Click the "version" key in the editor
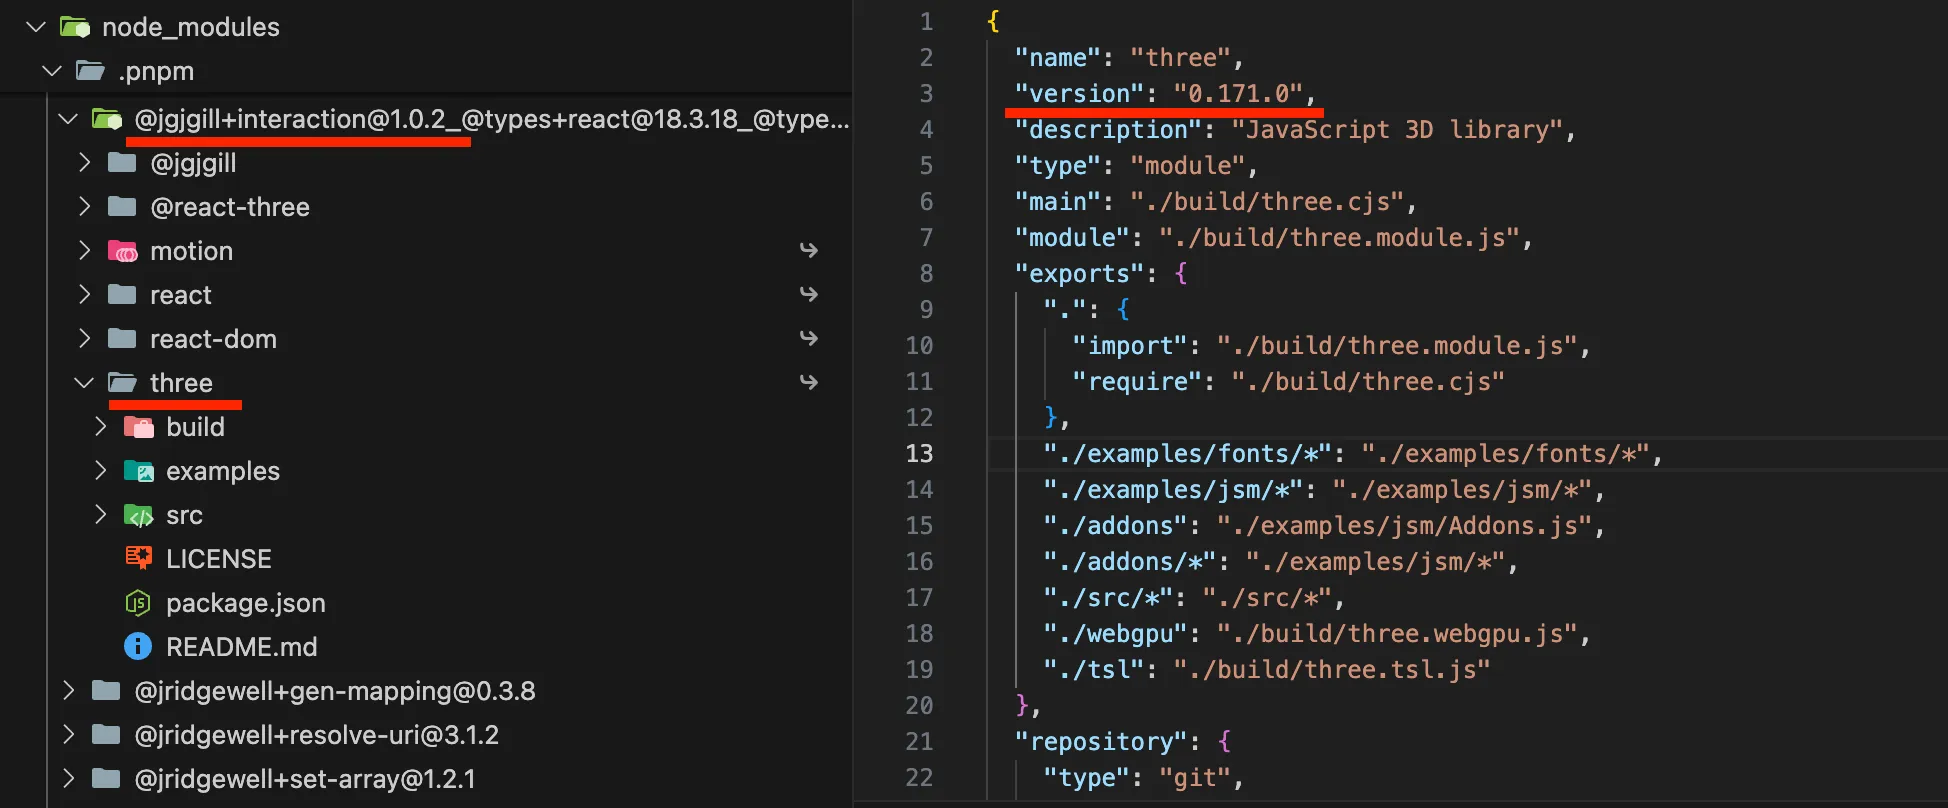Viewport: 1948px width, 808px height. (x=1078, y=93)
